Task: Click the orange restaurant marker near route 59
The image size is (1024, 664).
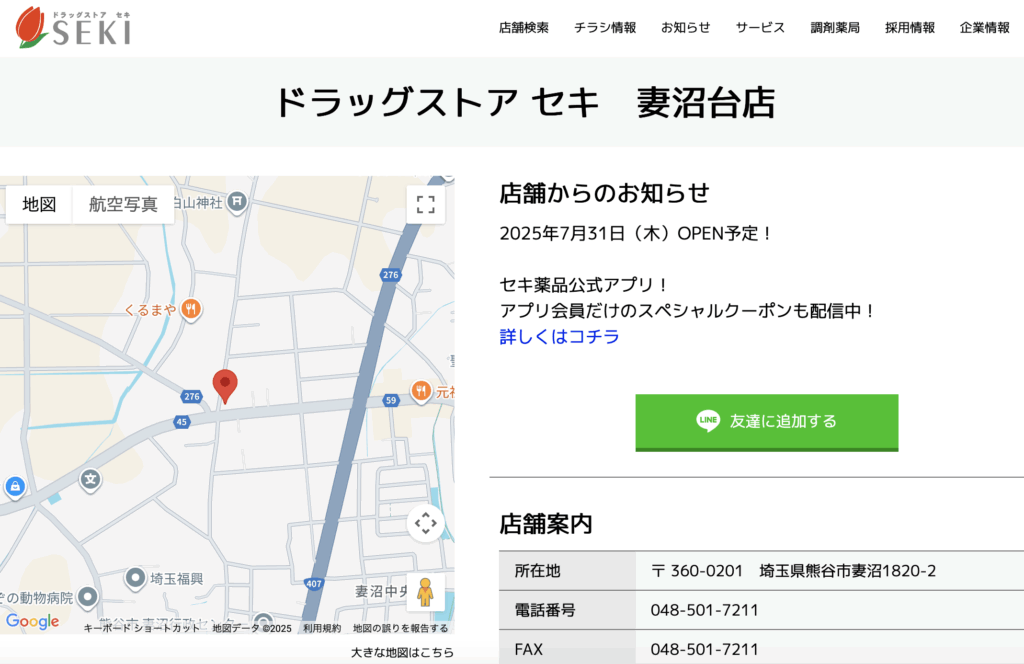Action: 421,391
